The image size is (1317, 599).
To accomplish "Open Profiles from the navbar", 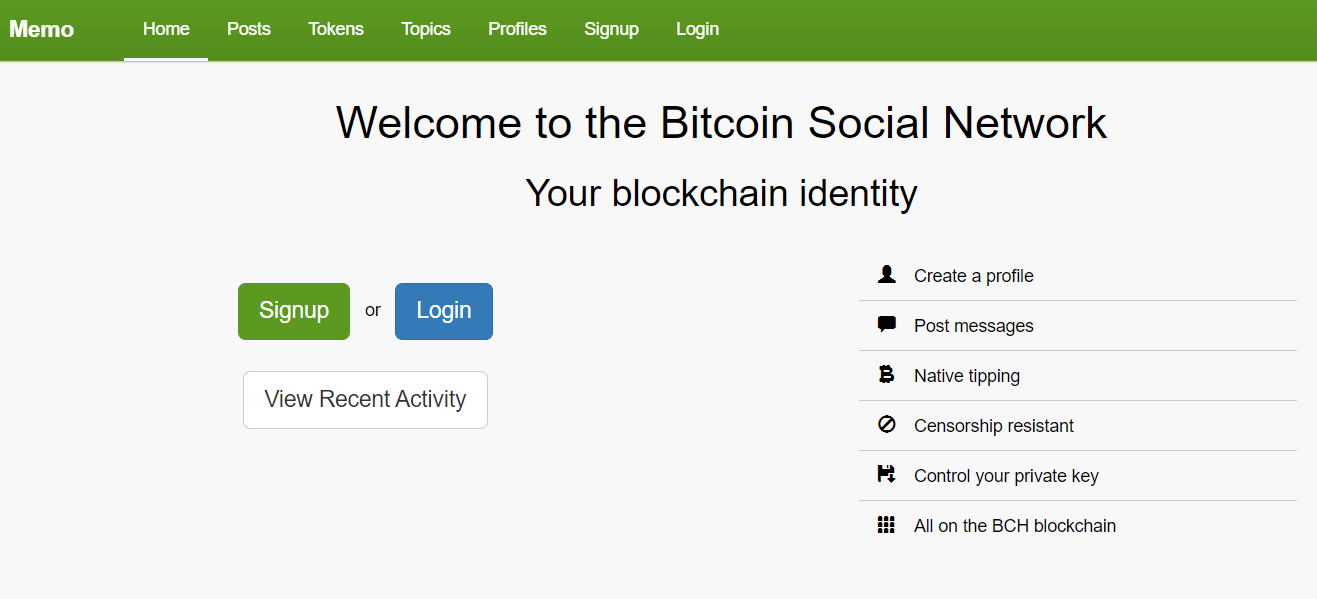I will tap(517, 29).
